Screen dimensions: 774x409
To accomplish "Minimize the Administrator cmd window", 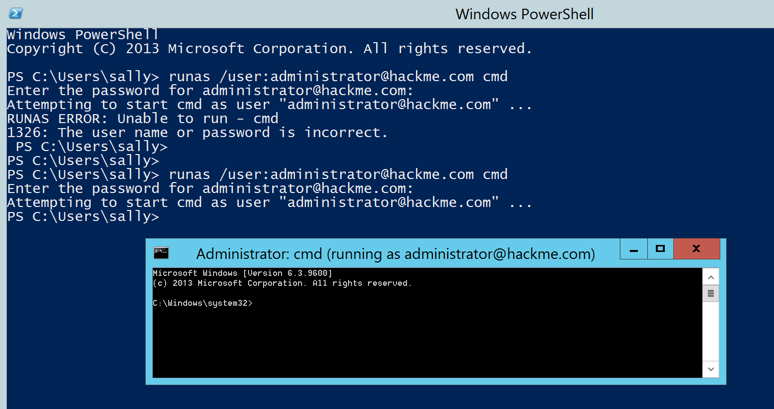I will [x=633, y=250].
